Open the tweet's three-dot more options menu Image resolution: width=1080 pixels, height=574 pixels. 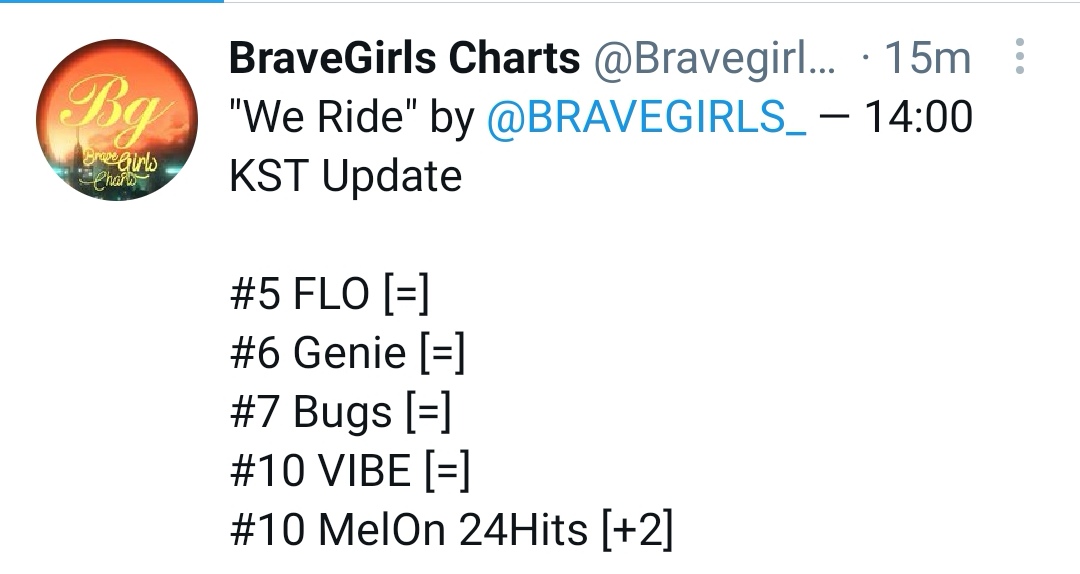[1019, 58]
